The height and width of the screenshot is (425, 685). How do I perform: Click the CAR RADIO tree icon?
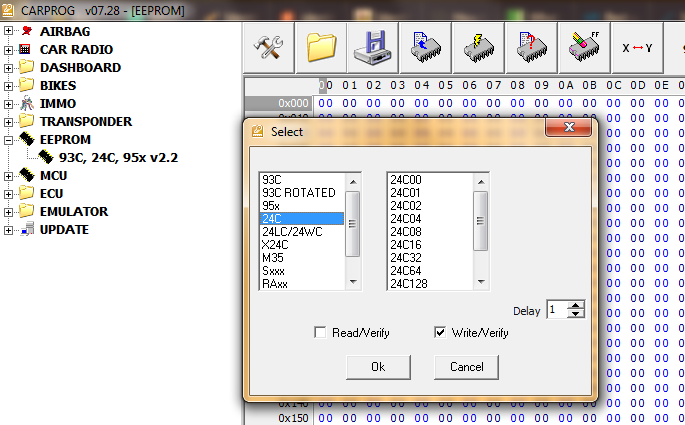tap(25, 49)
